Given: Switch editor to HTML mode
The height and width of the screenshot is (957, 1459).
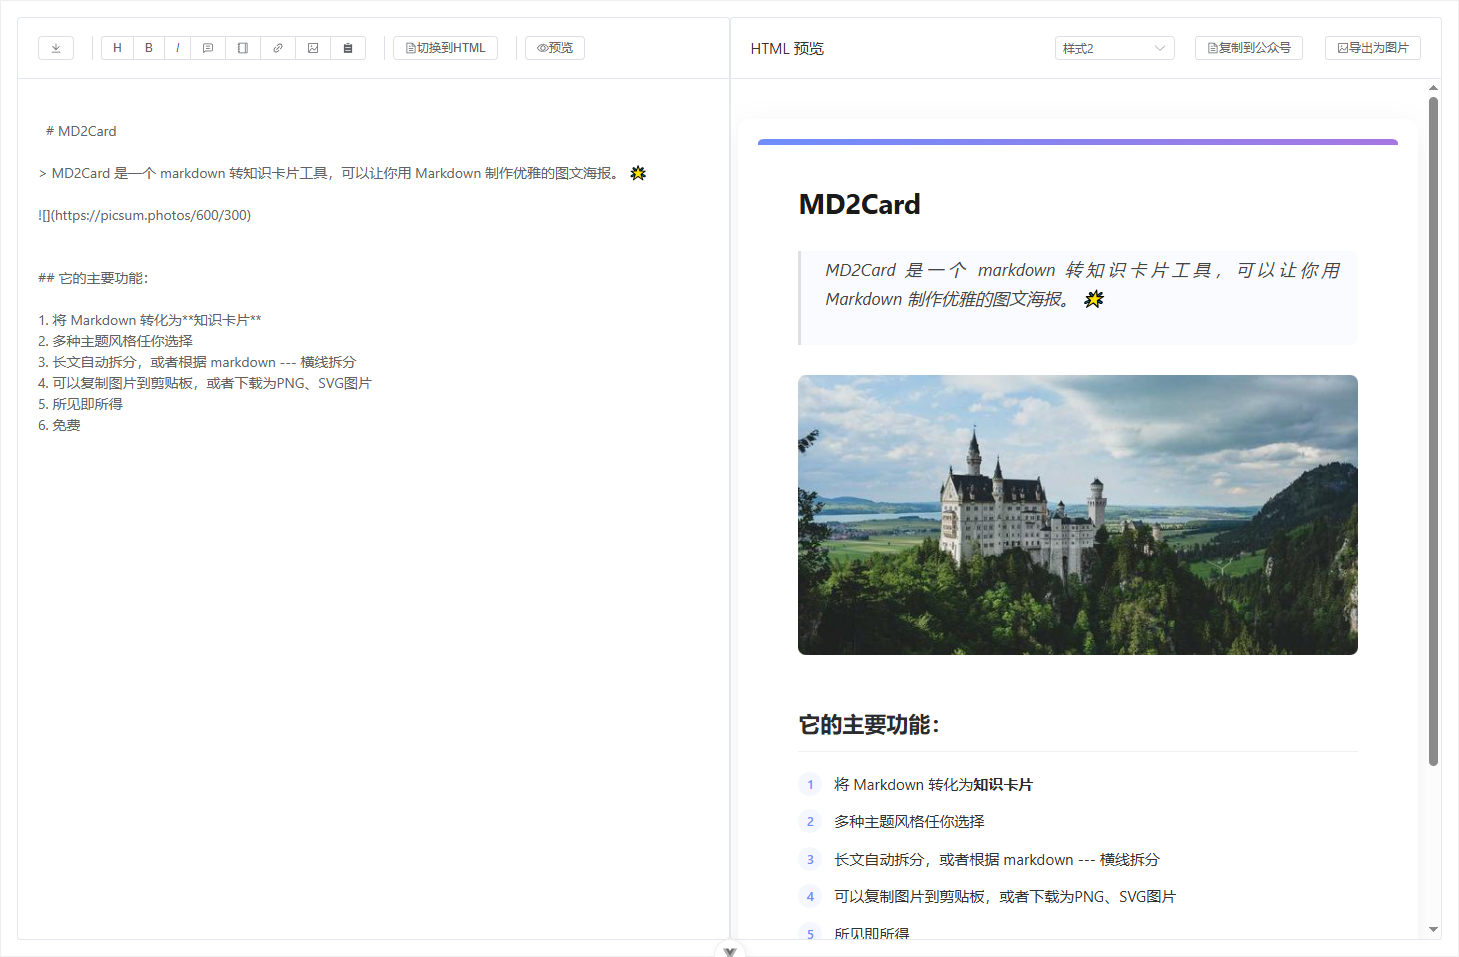Looking at the screenshot, I should tap(445, 48).
